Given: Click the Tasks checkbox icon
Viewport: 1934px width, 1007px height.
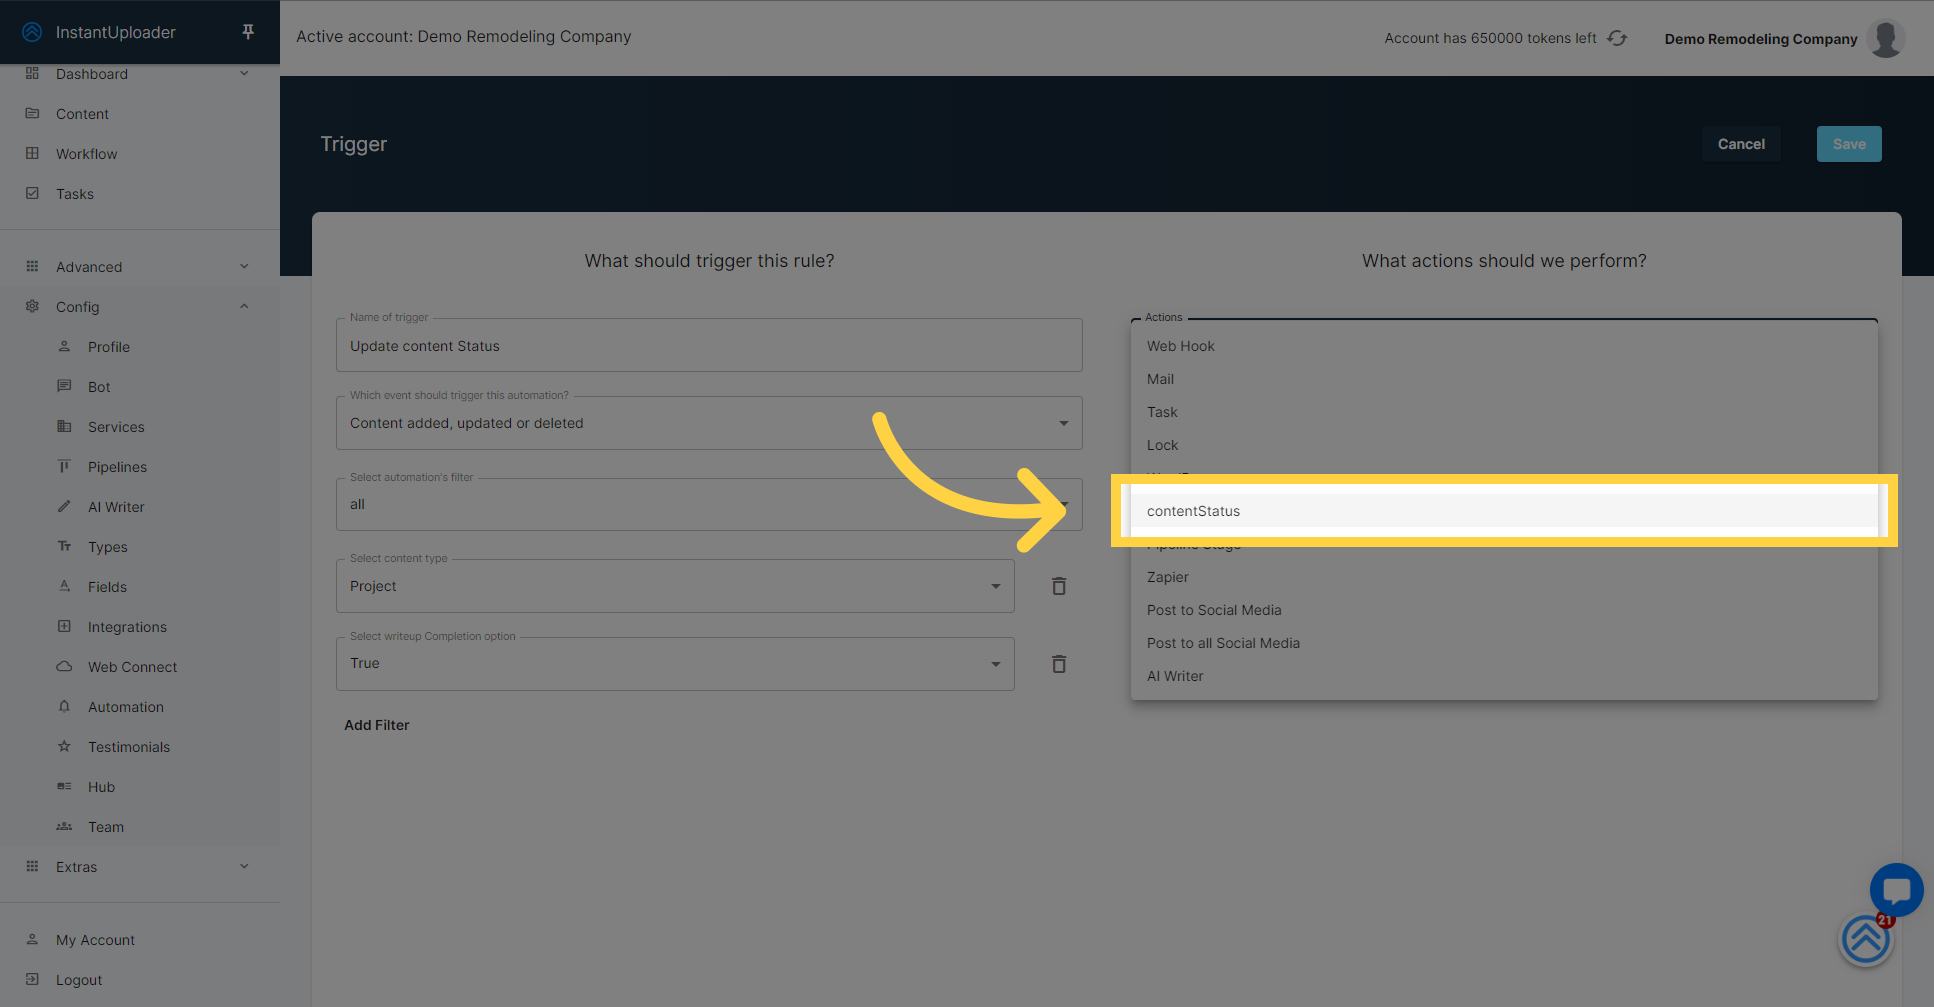Looking at the screenshot, I should (32, 193).
